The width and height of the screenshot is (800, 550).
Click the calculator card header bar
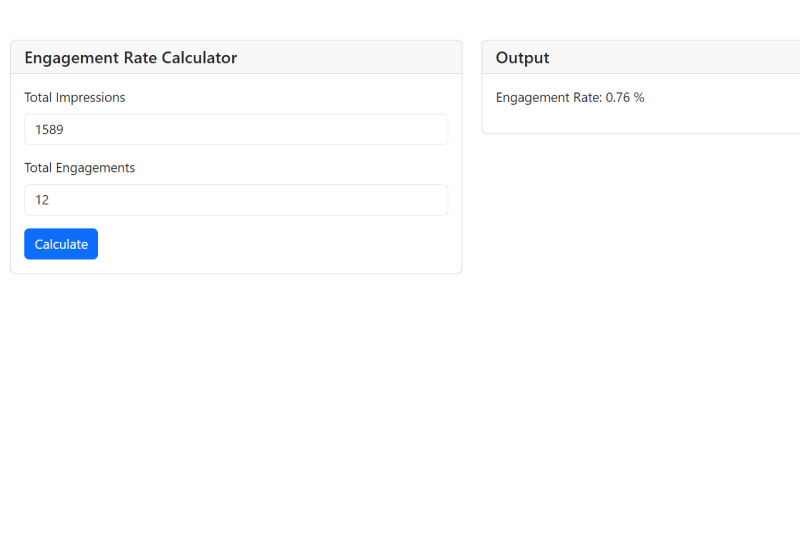(350, 58)
